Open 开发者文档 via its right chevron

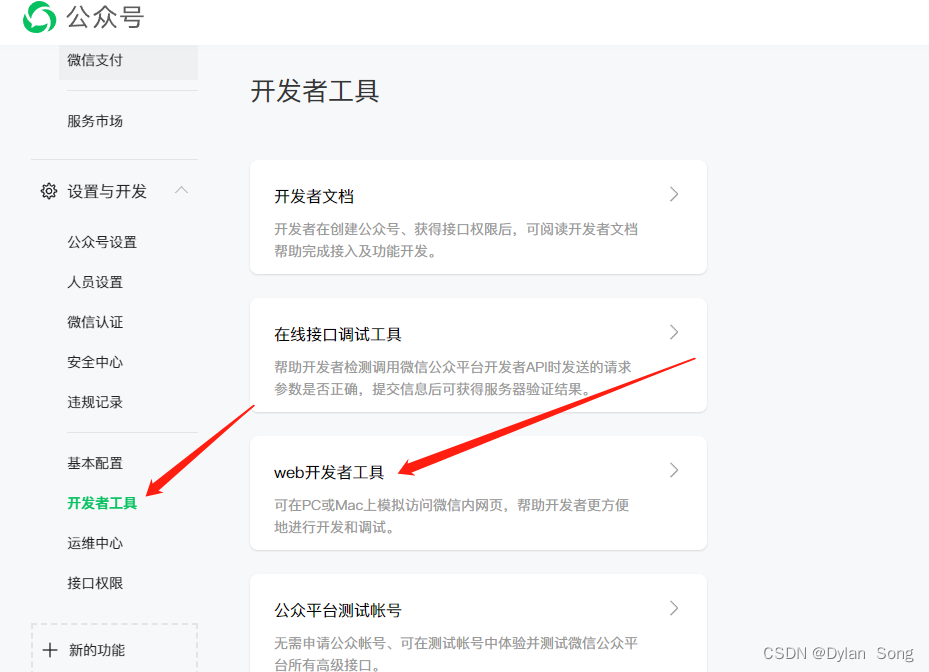[x=674, y=194]
